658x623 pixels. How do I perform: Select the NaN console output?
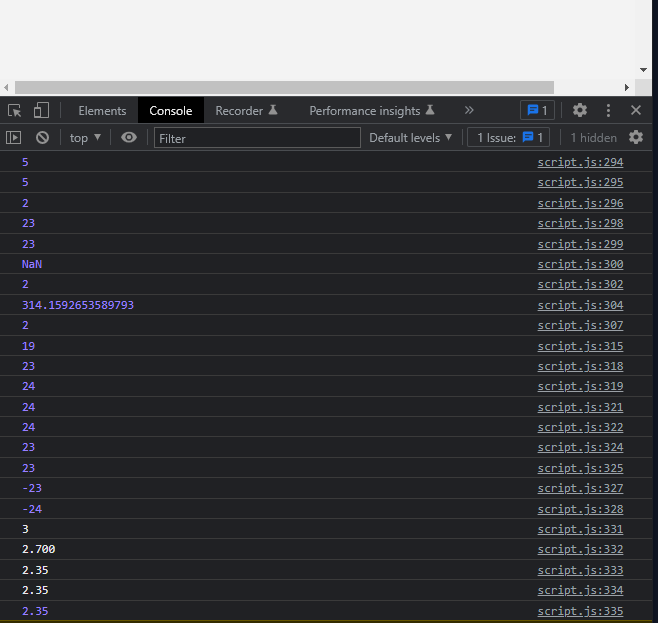(32, 264)
